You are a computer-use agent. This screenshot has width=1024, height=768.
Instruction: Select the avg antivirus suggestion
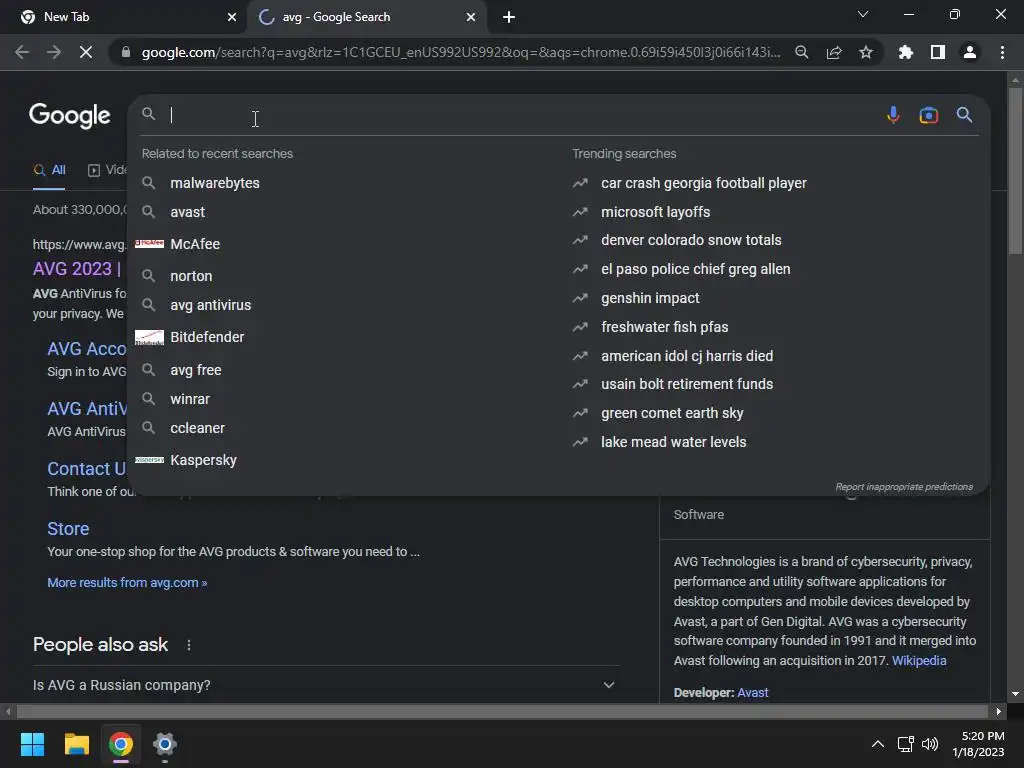click(210, 305)
